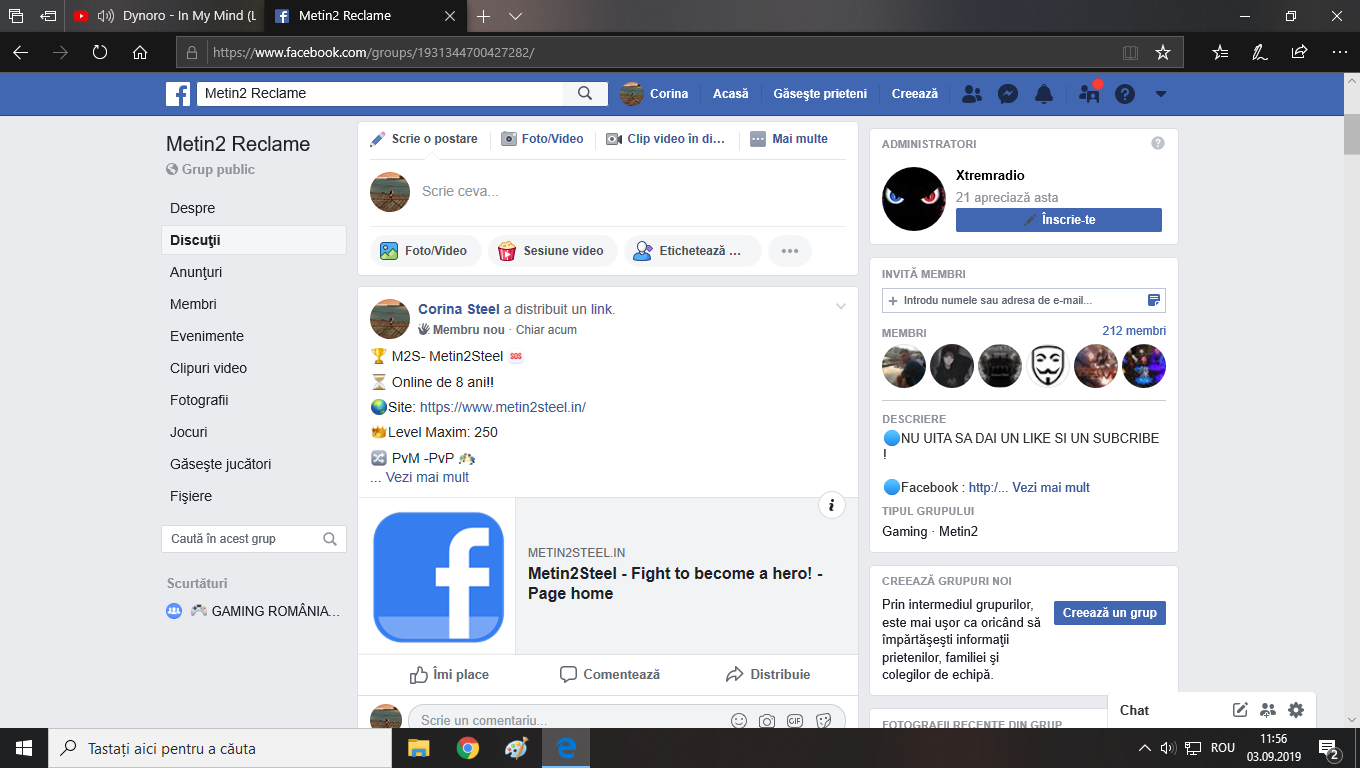
Task: Mute the Dynoro YouTube tab audio
Action: pos(105,16)
